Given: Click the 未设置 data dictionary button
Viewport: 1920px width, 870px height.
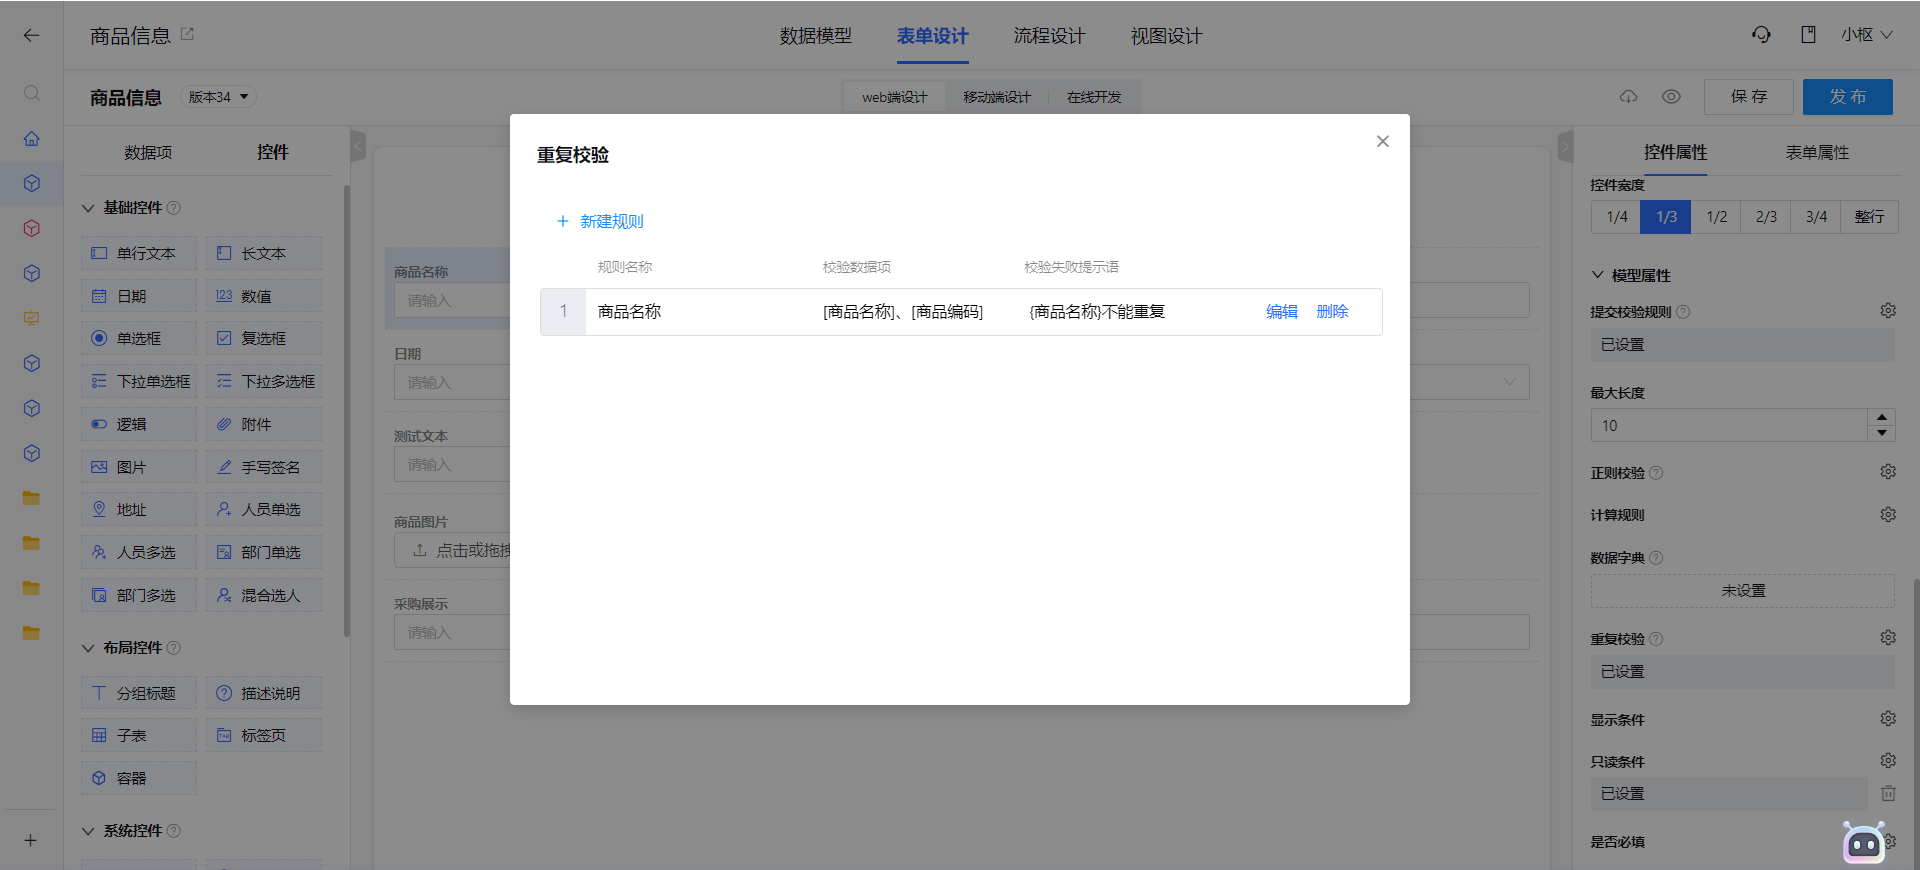Looking at the screenshot, I should point(1743,591).
